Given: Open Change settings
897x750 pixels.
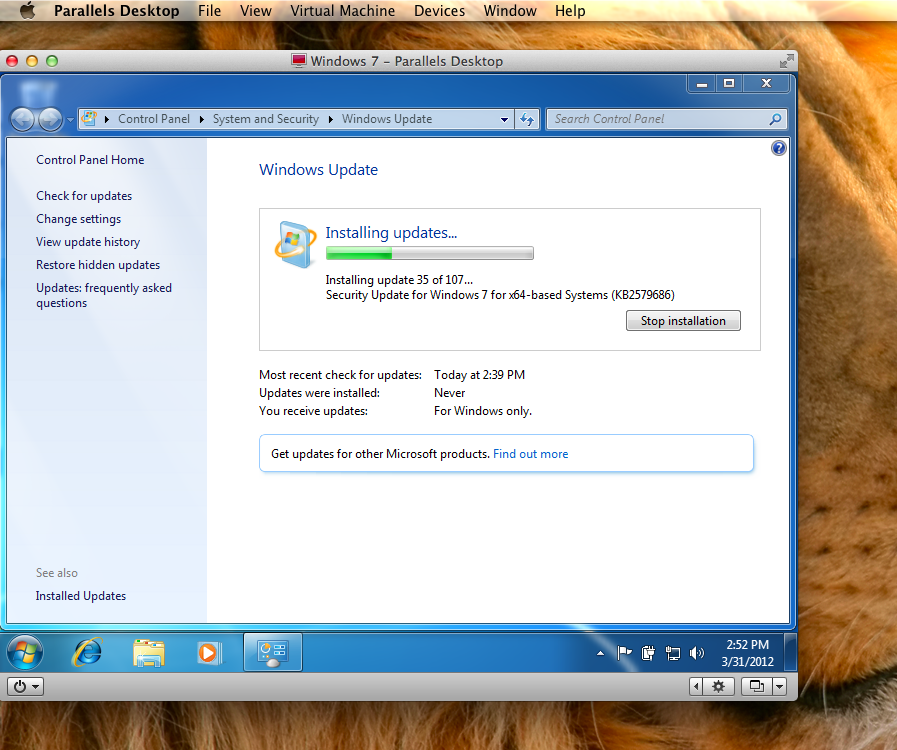Looking at the screenshot, I should tap(79, 219).
